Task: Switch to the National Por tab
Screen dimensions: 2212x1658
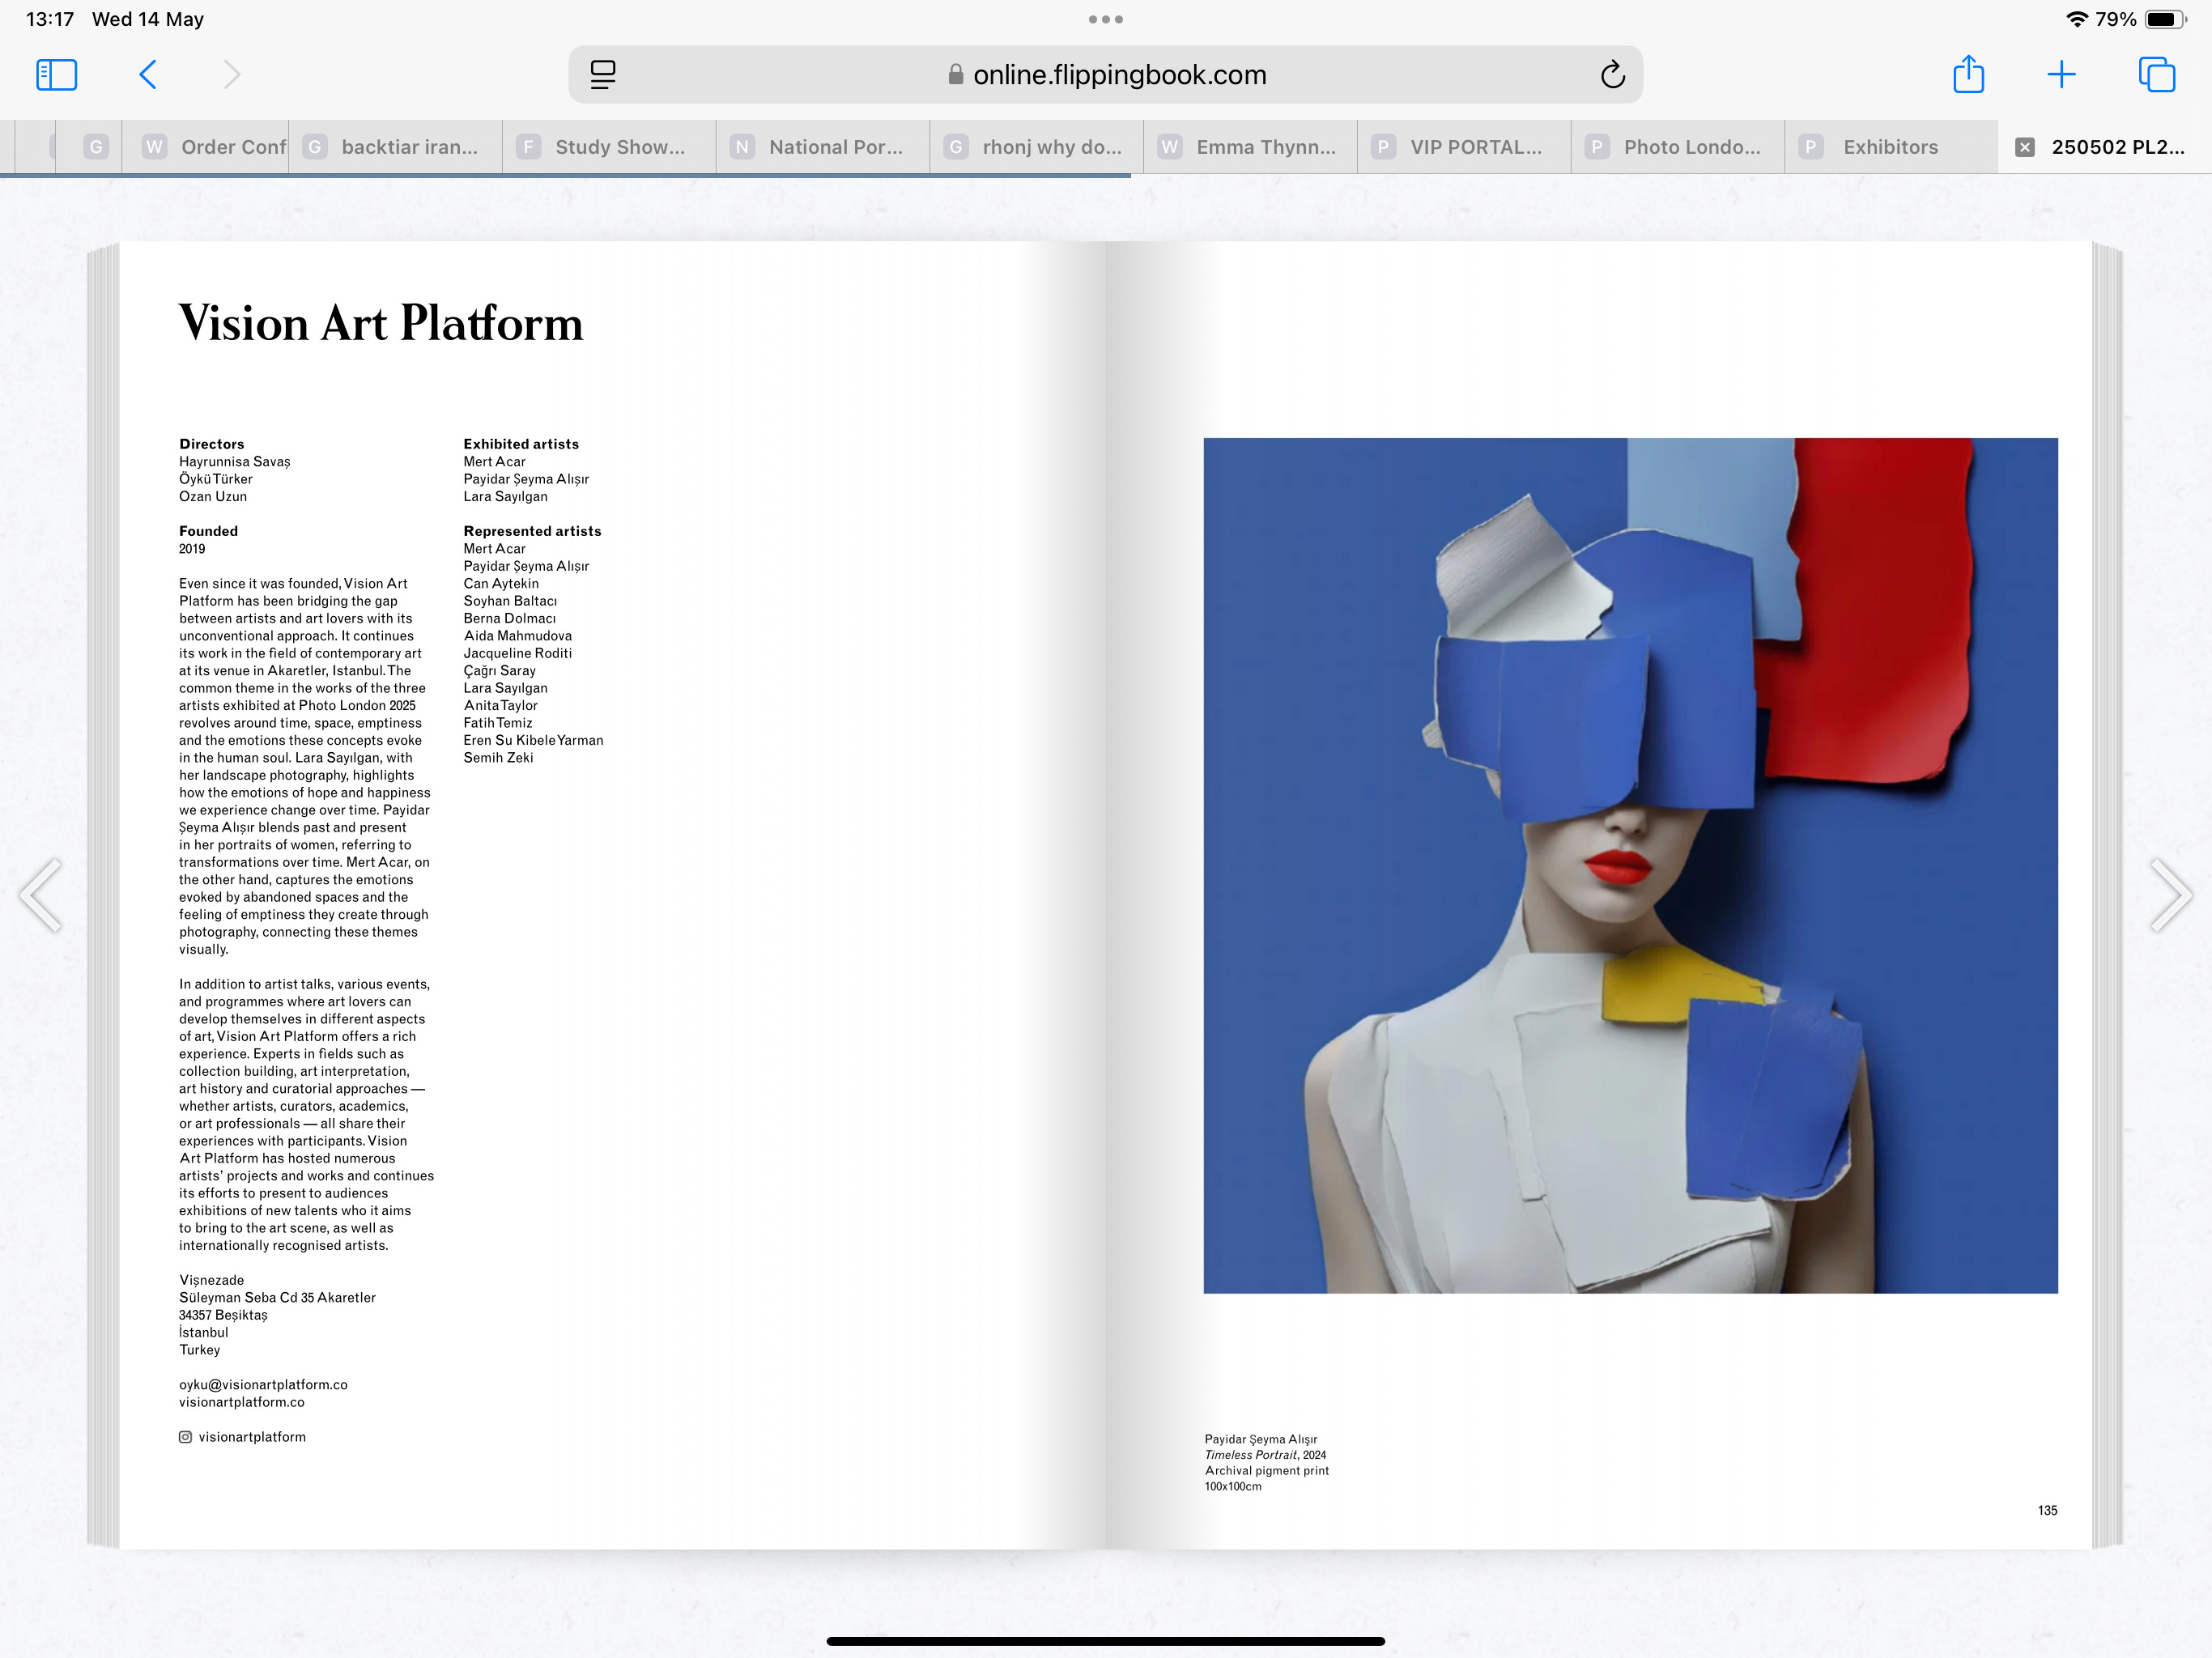Action: point(823,147)
